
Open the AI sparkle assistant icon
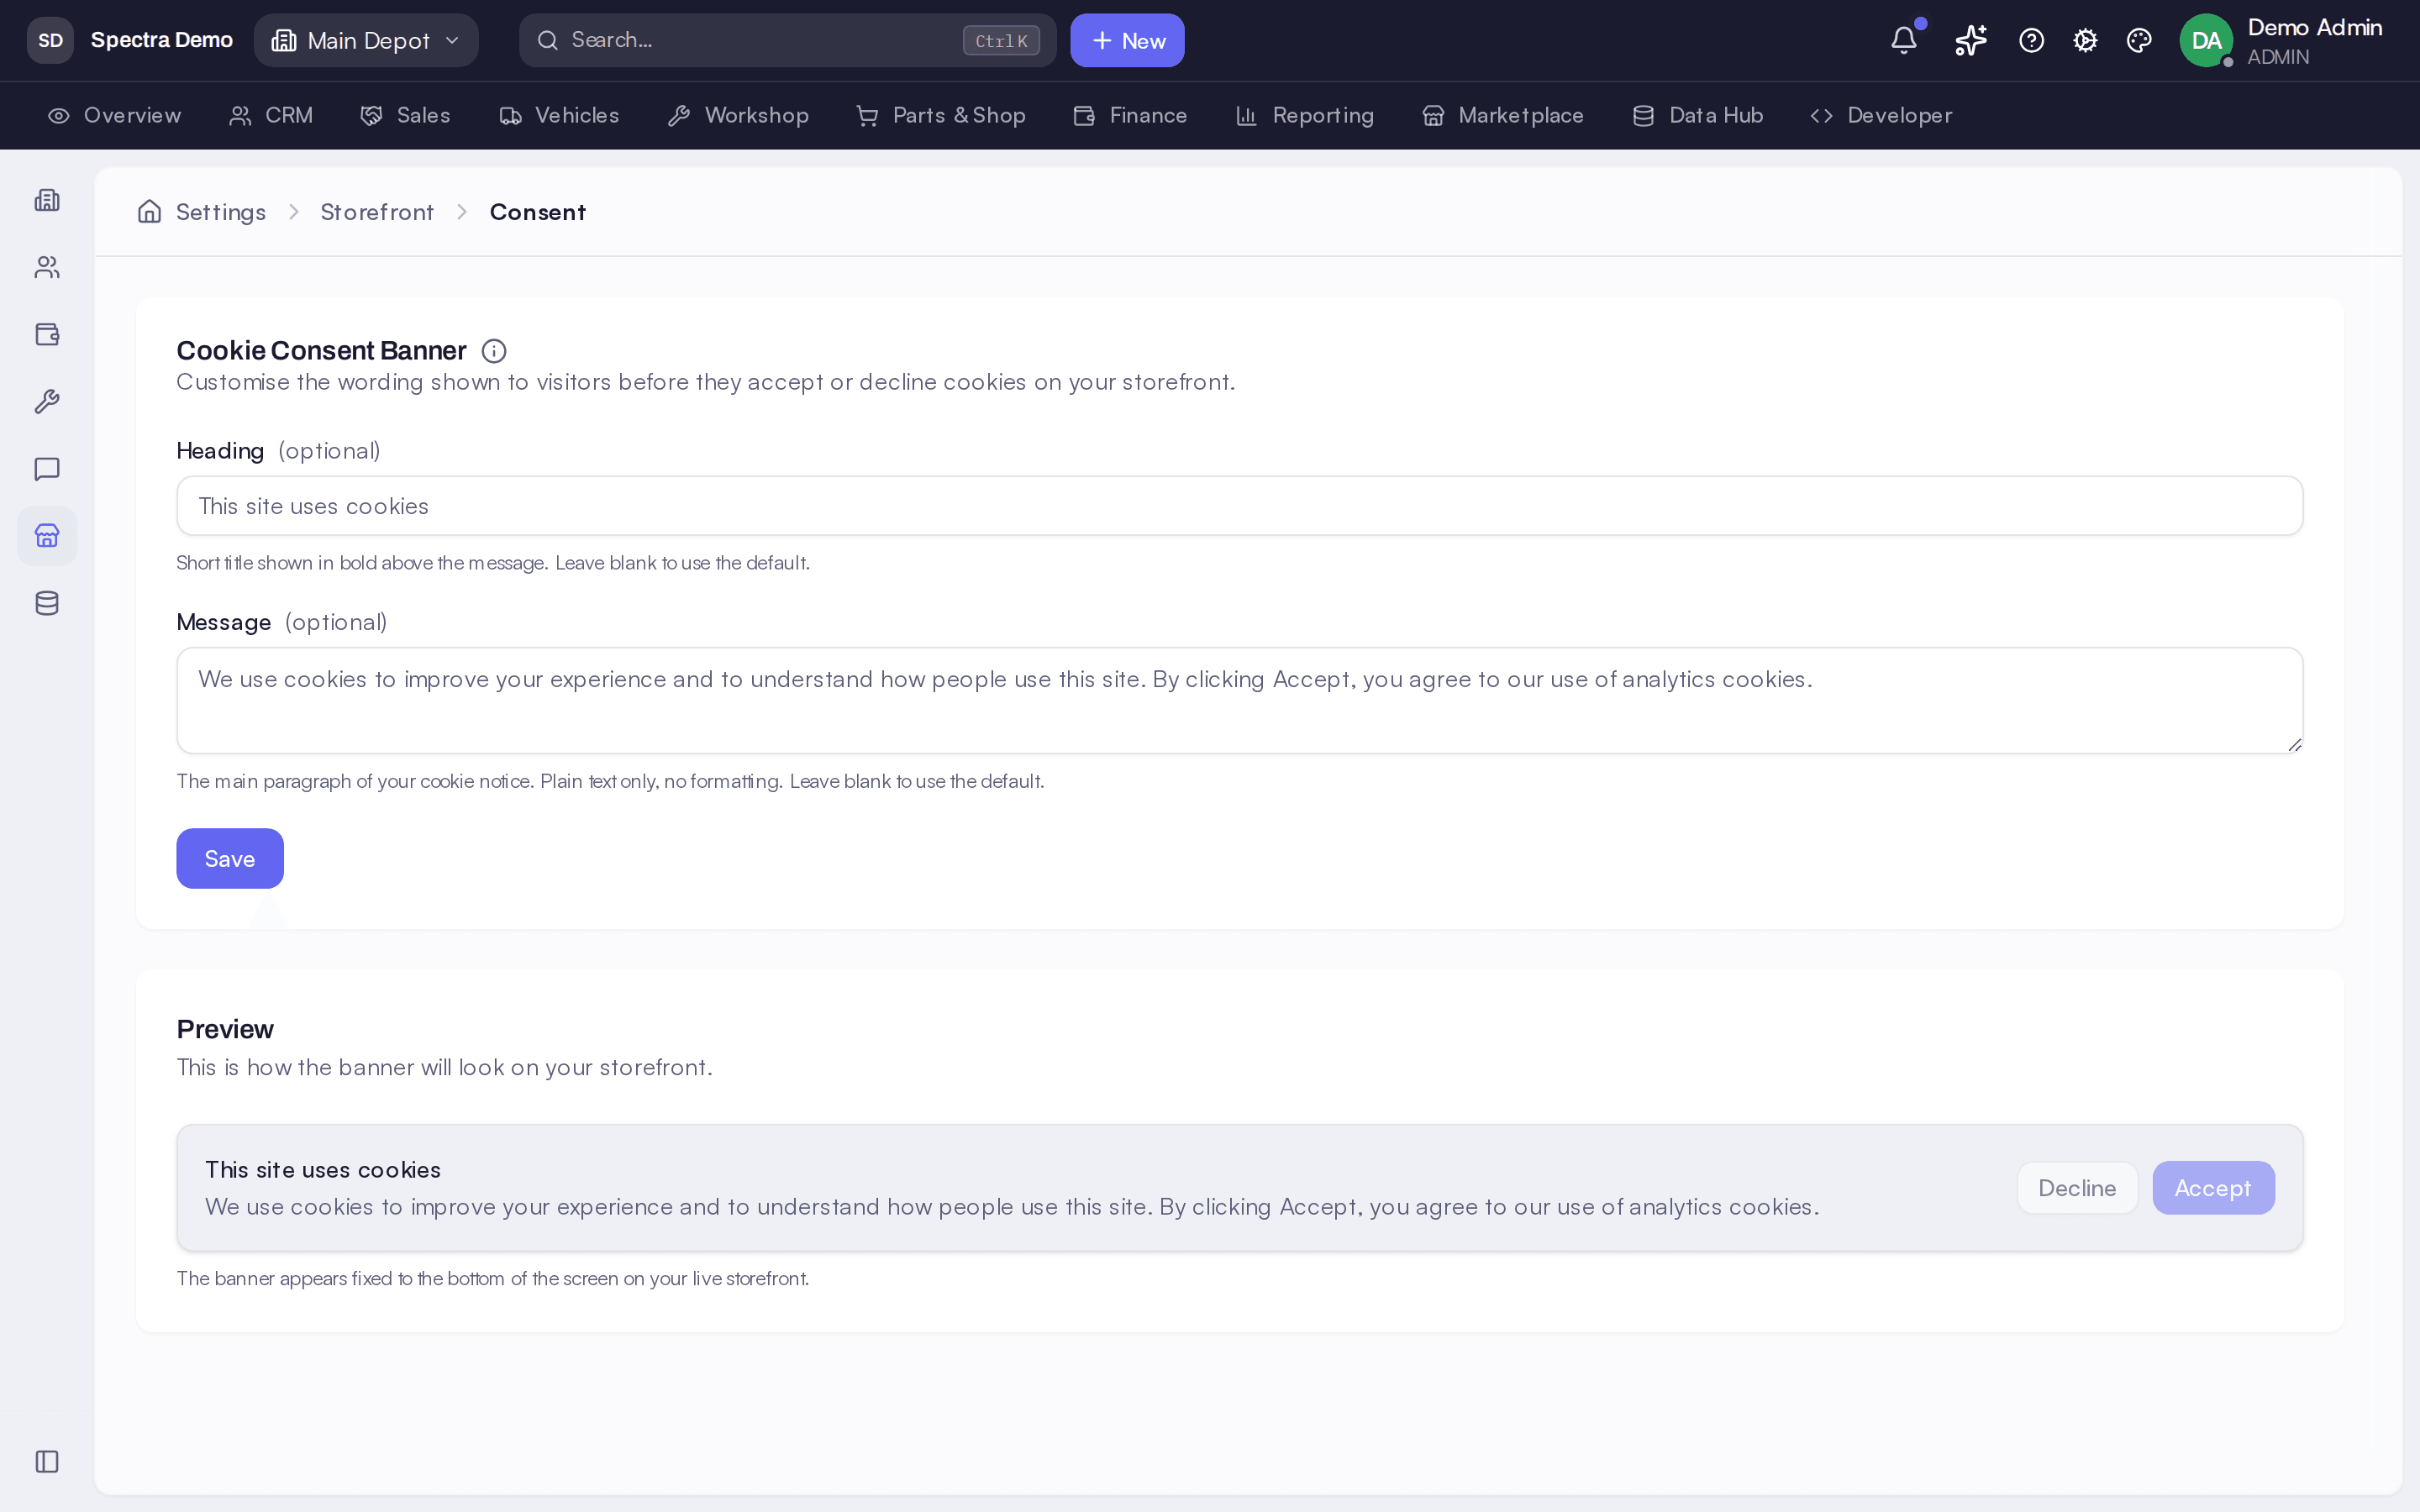(1970, 40)
